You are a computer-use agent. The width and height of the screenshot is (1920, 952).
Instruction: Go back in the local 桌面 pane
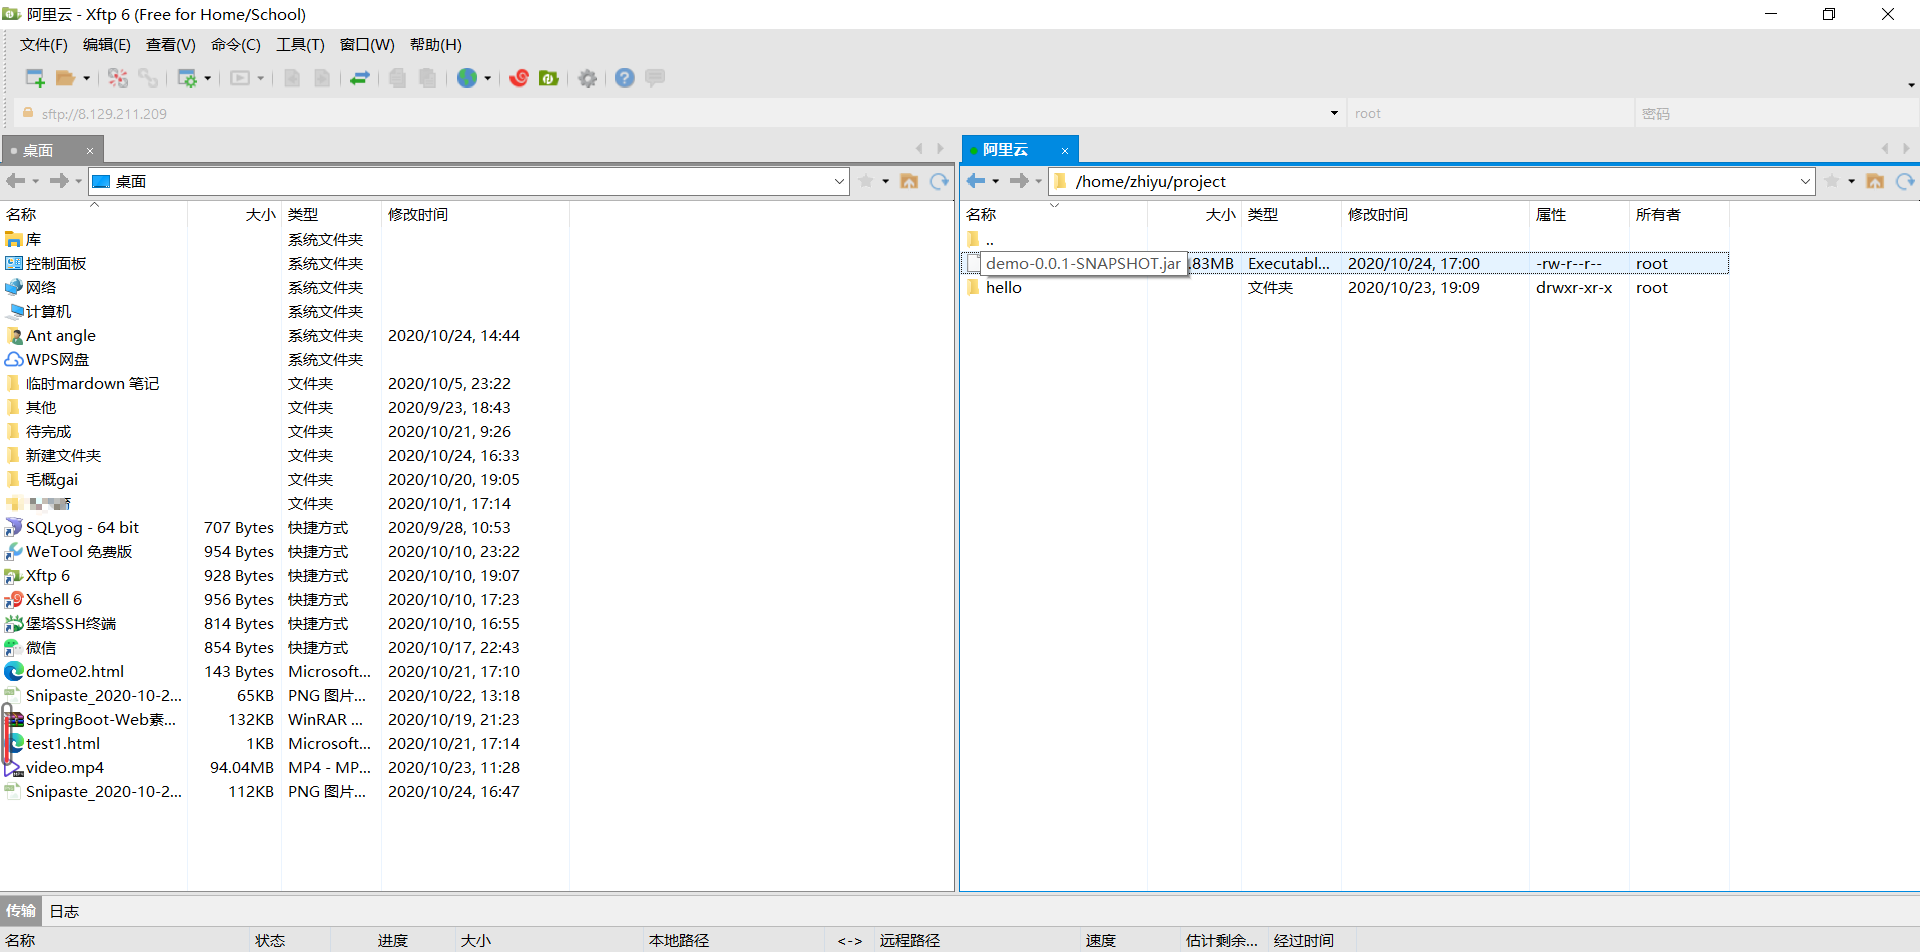point(16,181)
